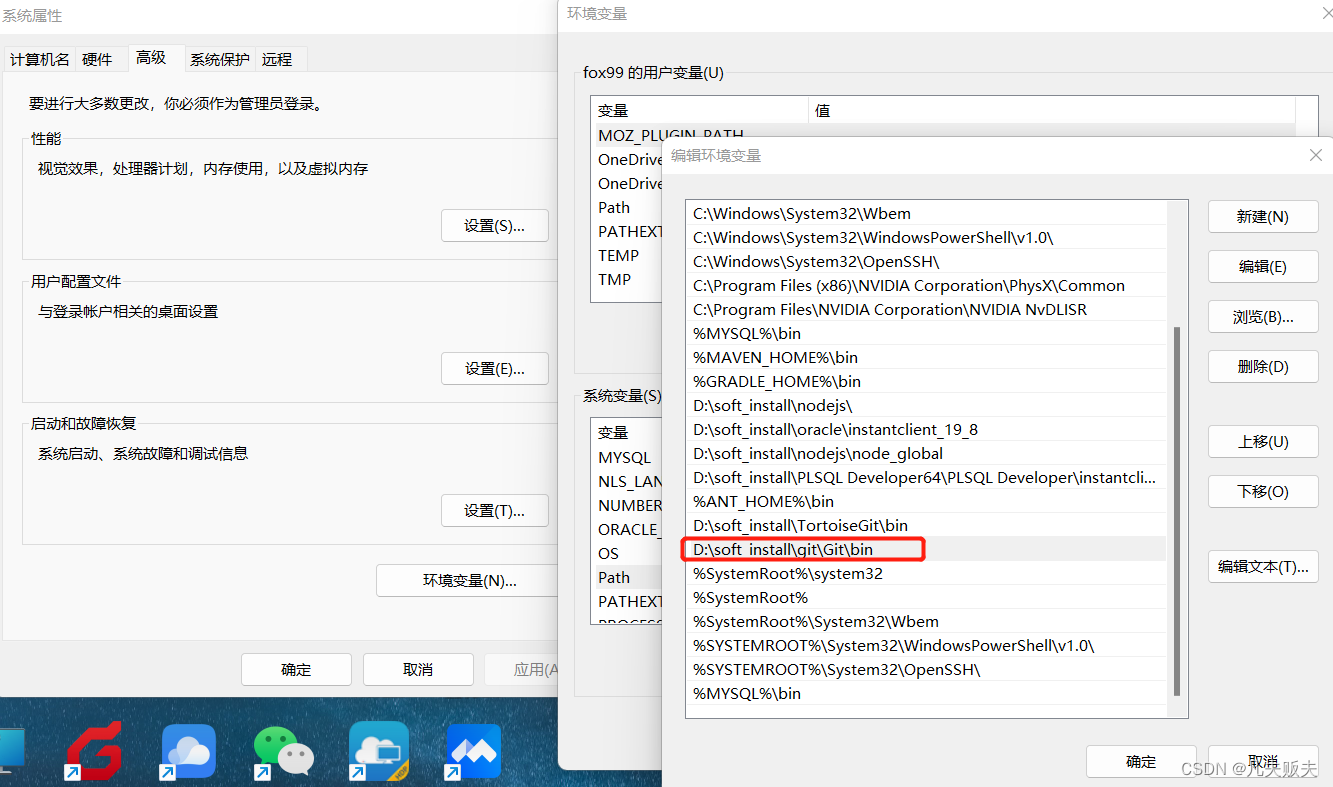The image size is (1333, 787).
Task: Select the %SystemRoot%\System32\Wbem entry
Action: pos(926,621)
